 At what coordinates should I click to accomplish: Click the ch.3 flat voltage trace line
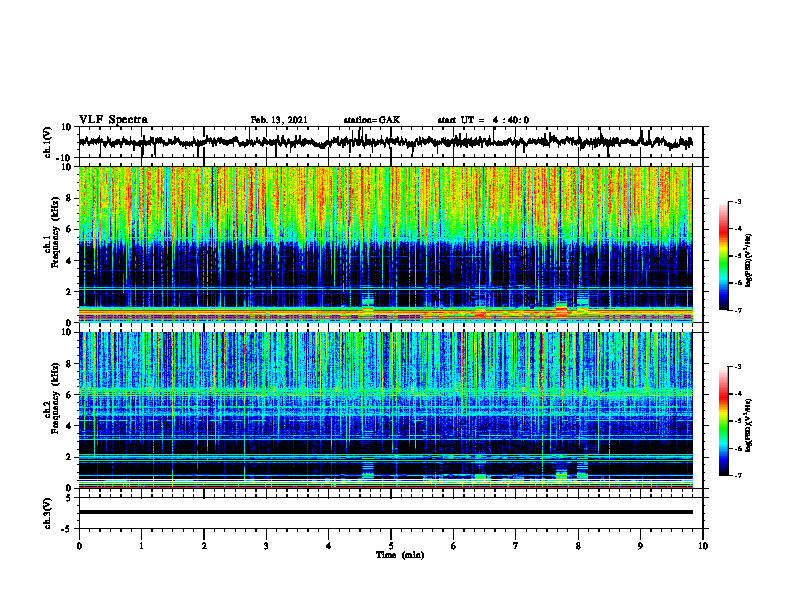click(x=385, y=512)
